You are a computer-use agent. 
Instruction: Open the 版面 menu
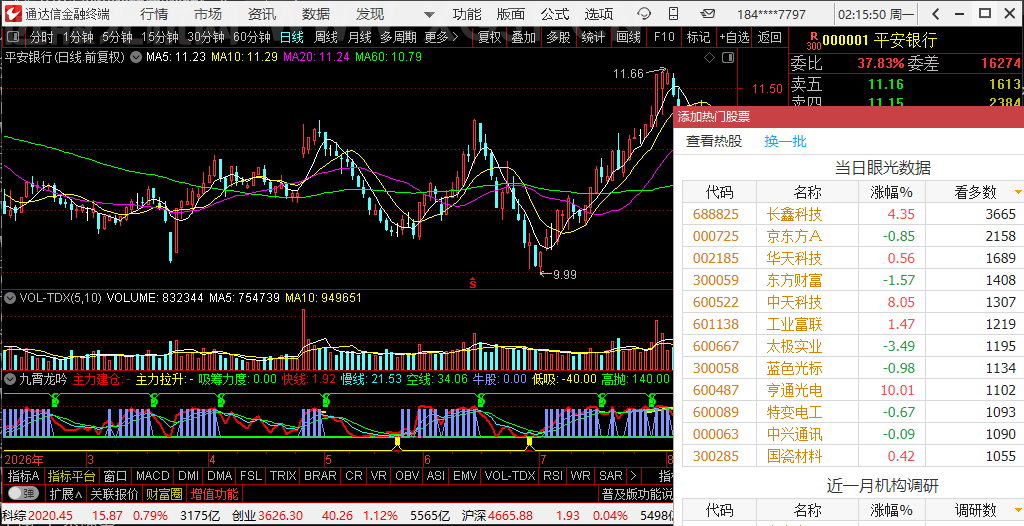(x=511, y=14)
